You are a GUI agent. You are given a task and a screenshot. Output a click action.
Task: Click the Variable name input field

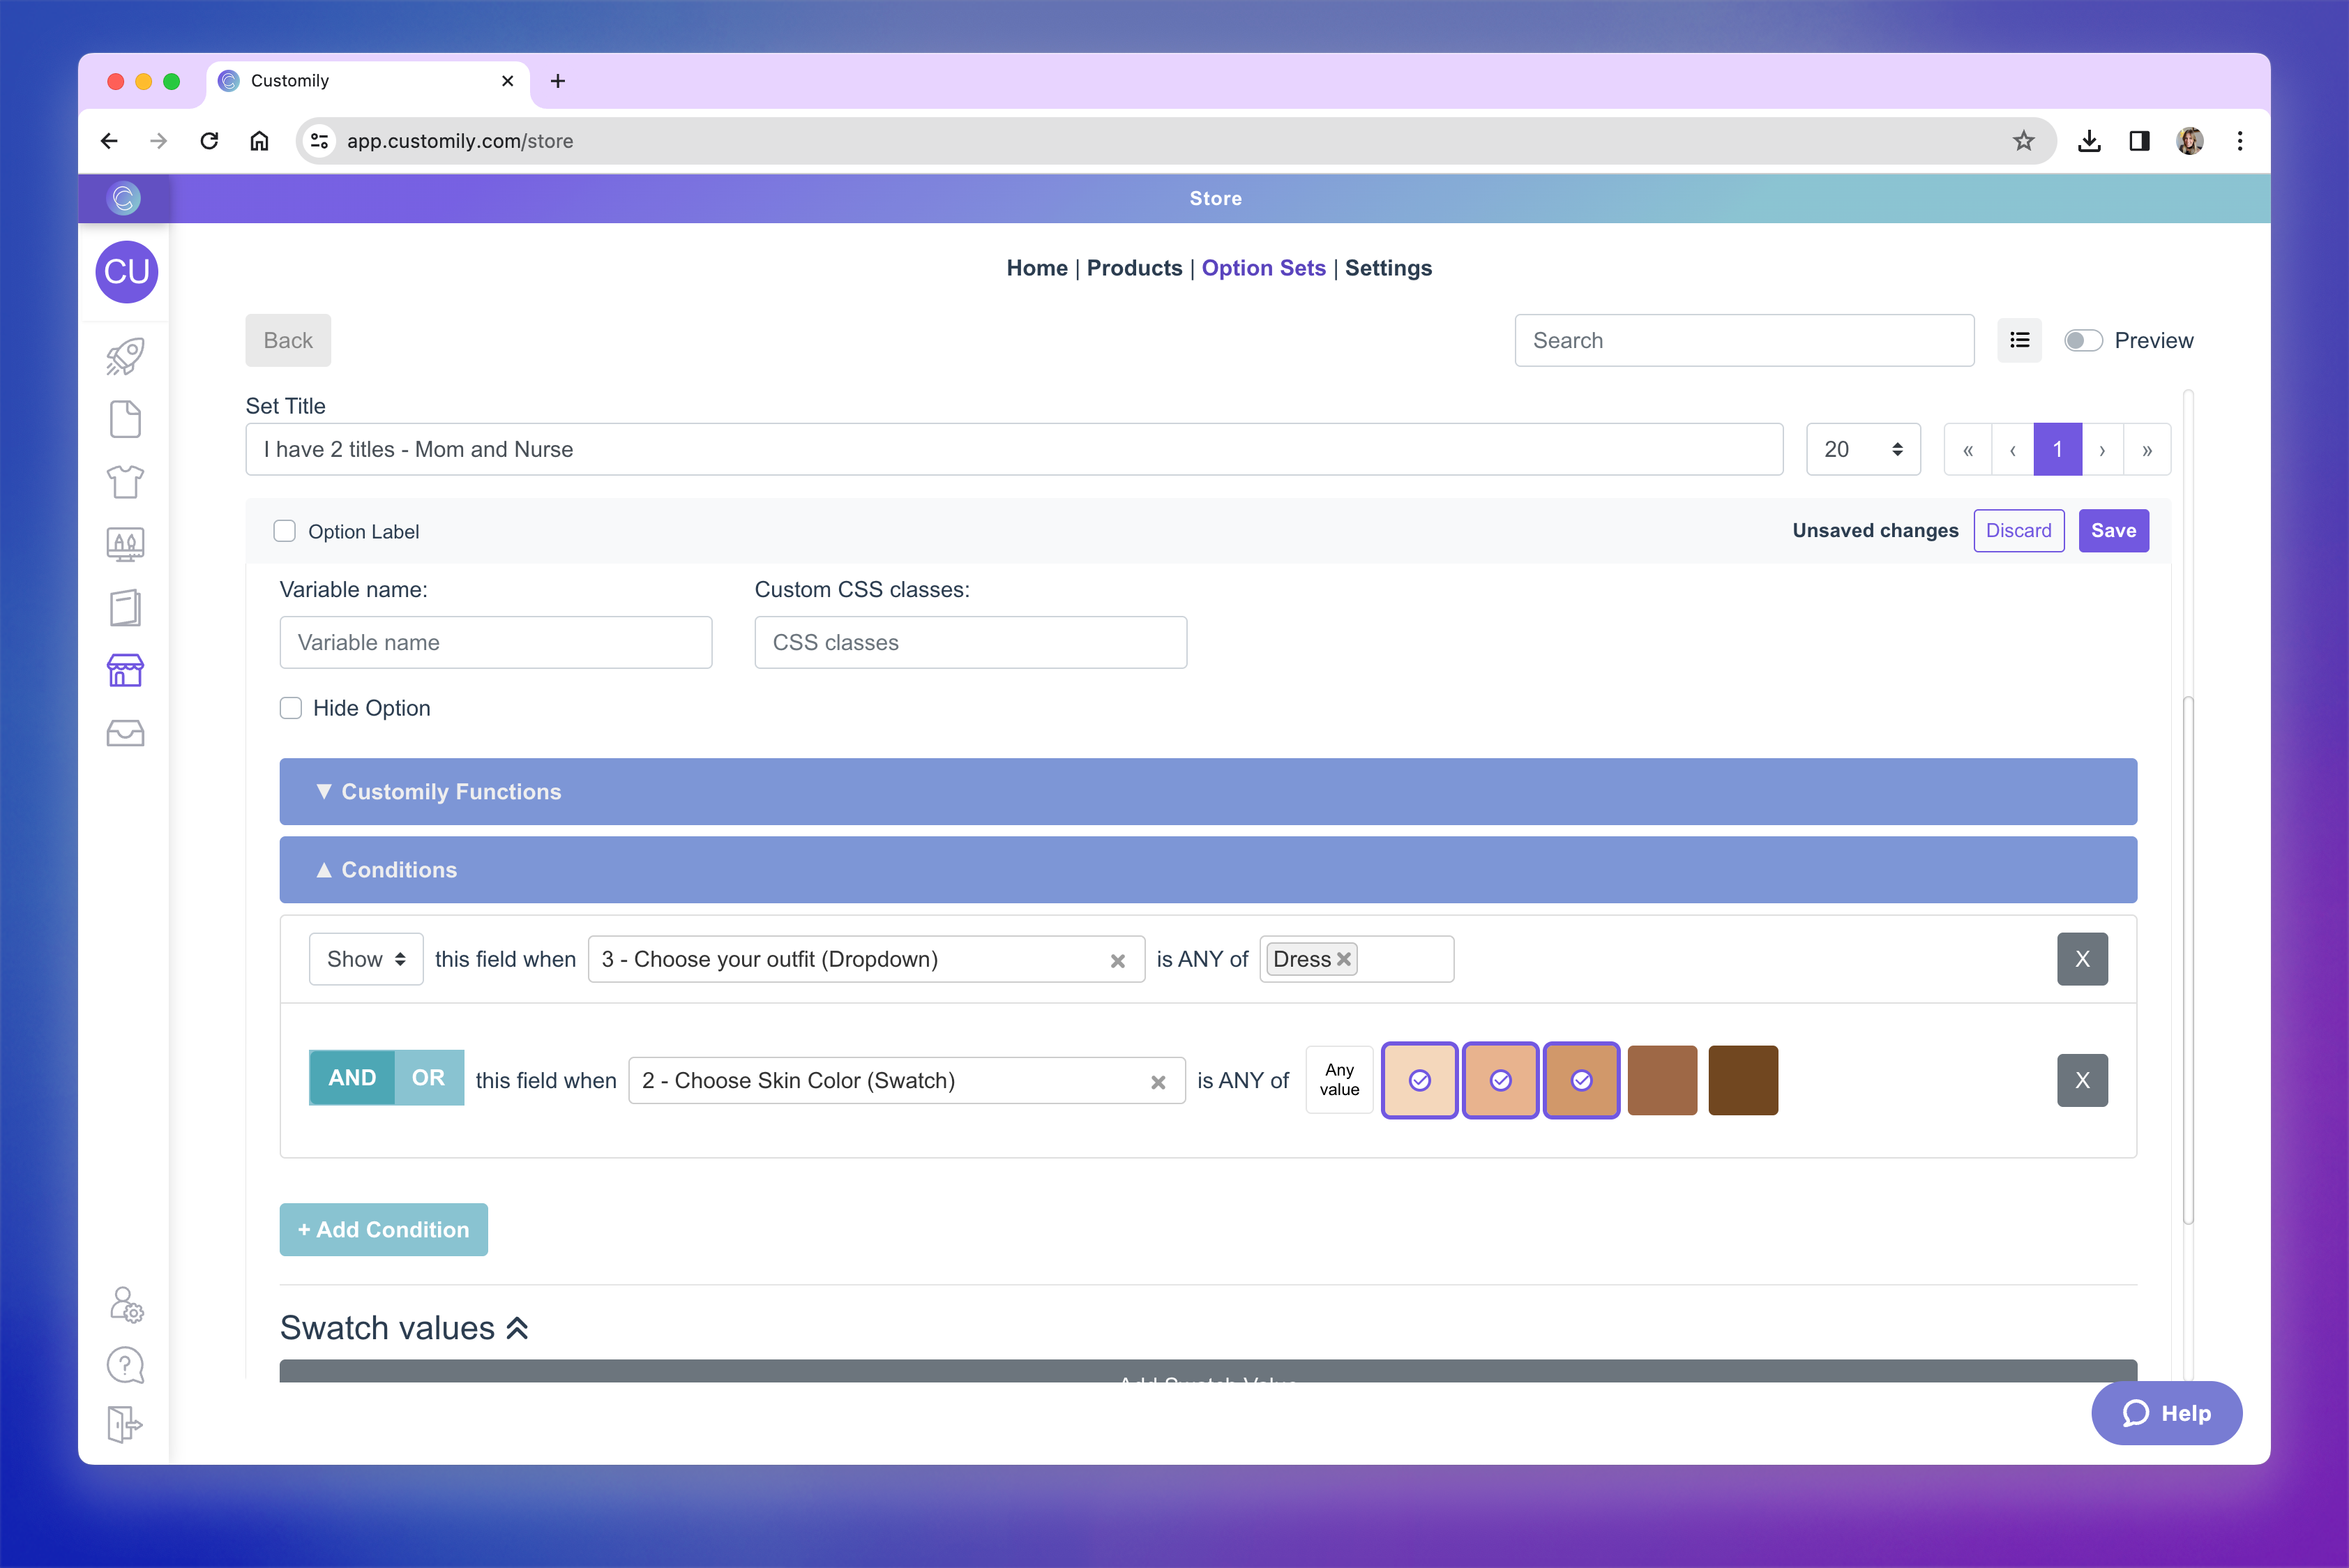tap(495, 642)
